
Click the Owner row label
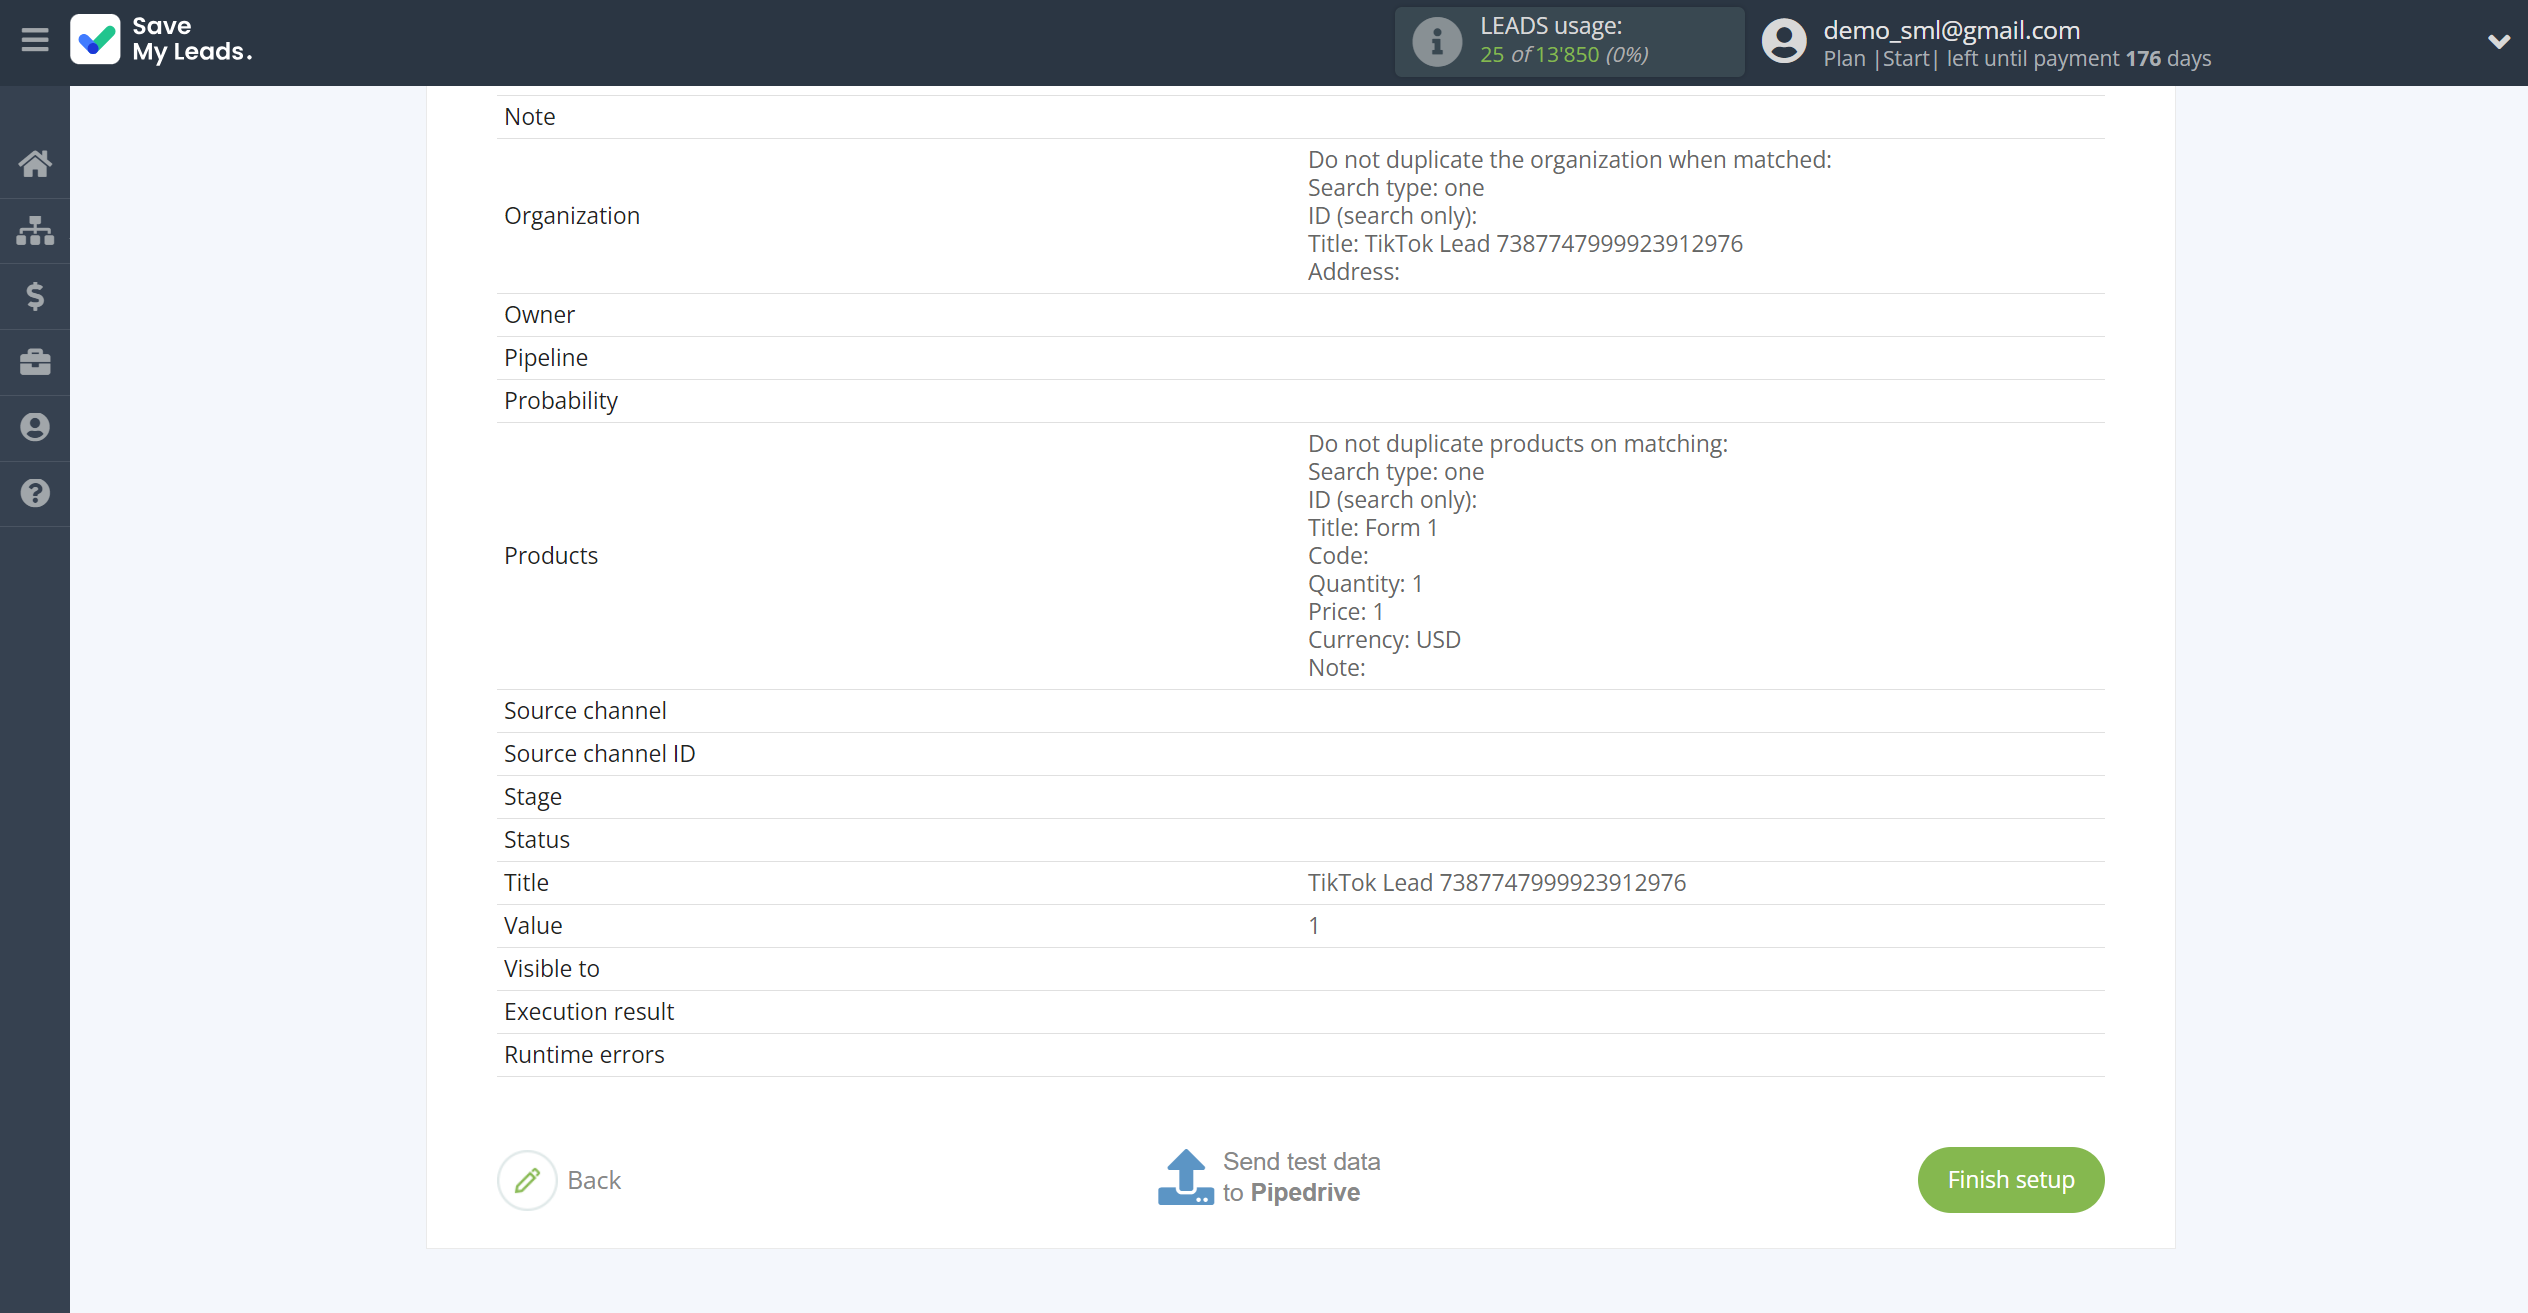tap(540, 315)
